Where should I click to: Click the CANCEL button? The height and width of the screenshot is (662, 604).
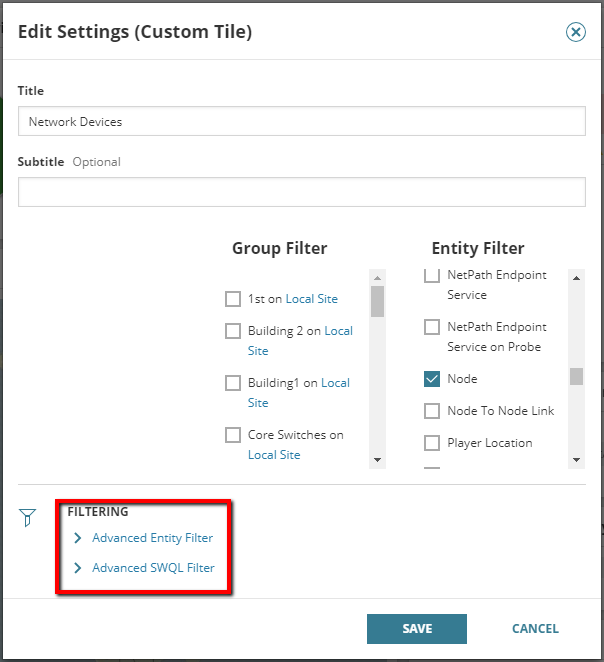(535, 629)
